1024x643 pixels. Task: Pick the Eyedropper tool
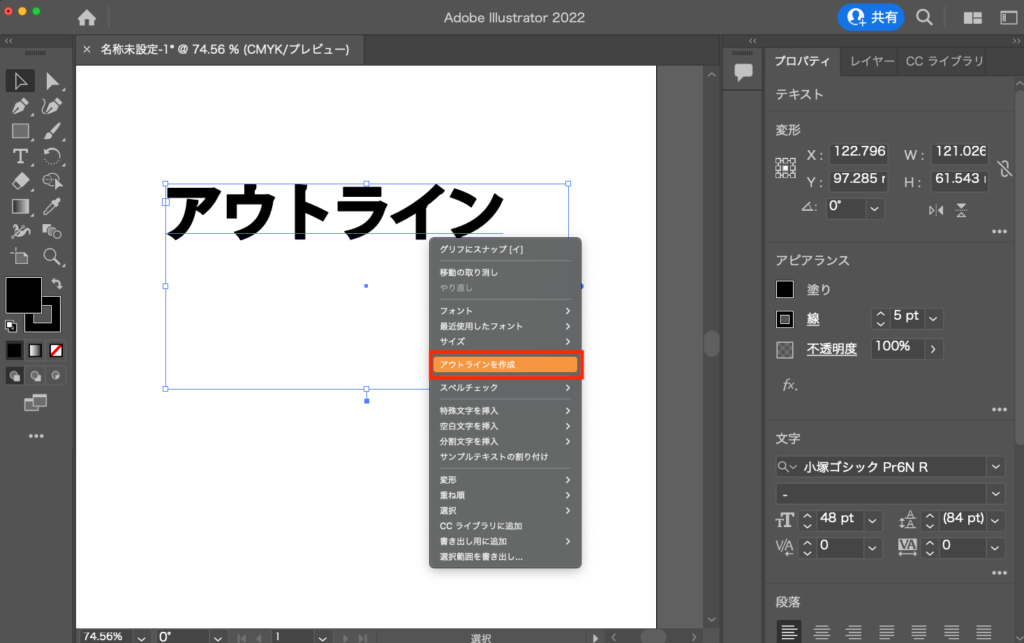pyautogui.click(x=52, y=206)
